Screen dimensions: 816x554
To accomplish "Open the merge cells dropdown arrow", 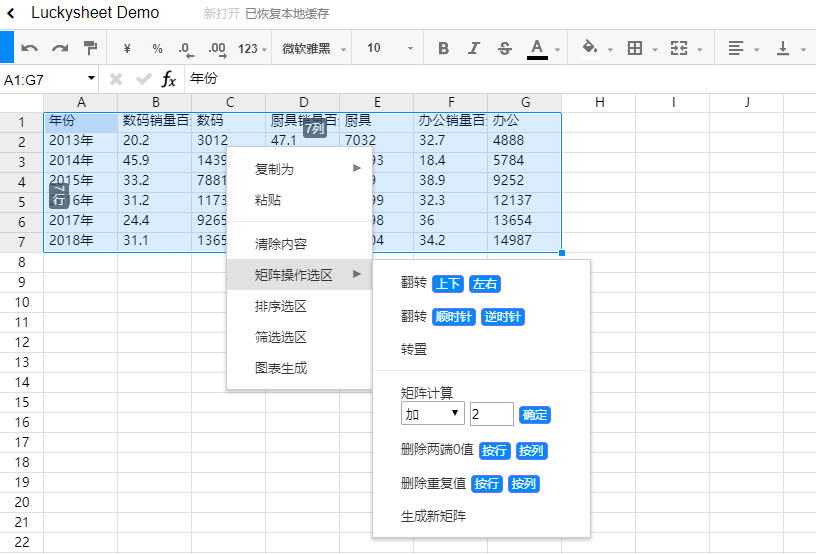I will pyautogui.click(x=700, y=49).
